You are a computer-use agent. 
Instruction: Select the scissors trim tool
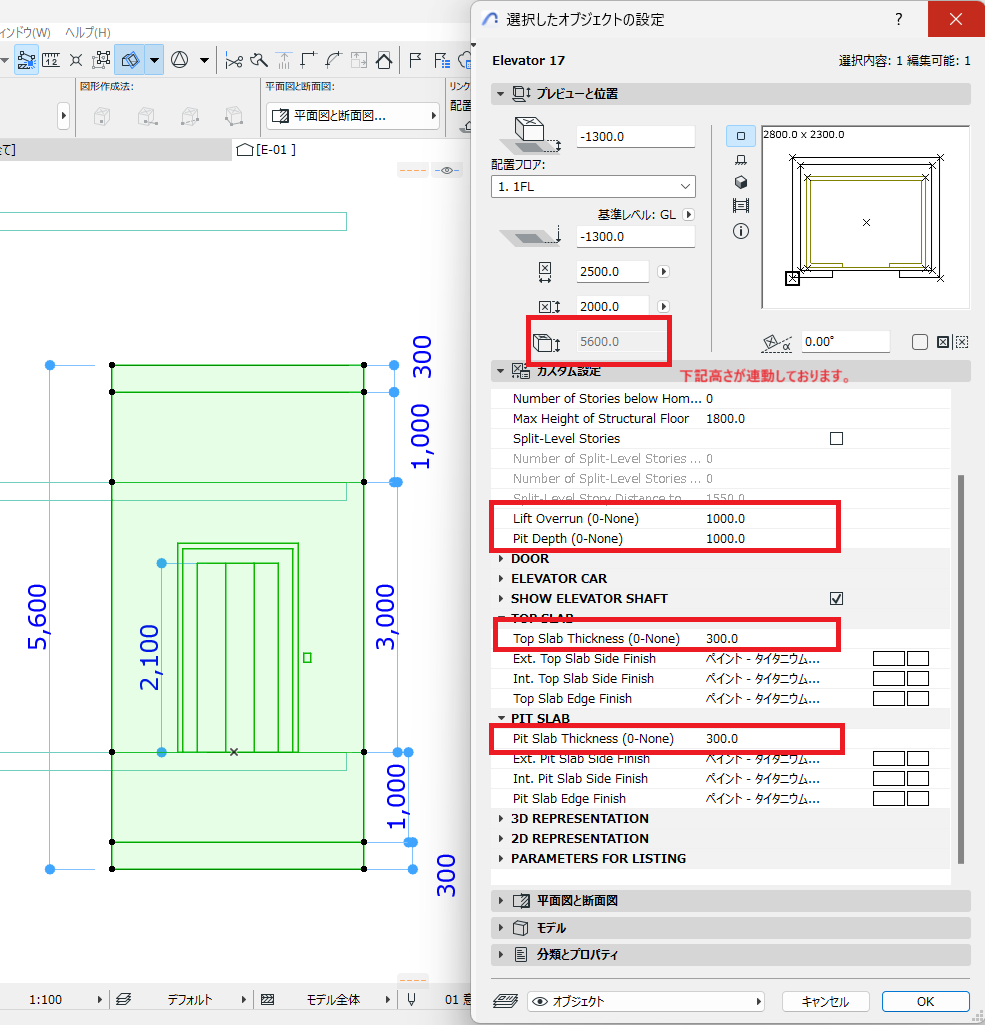point(233,61)
